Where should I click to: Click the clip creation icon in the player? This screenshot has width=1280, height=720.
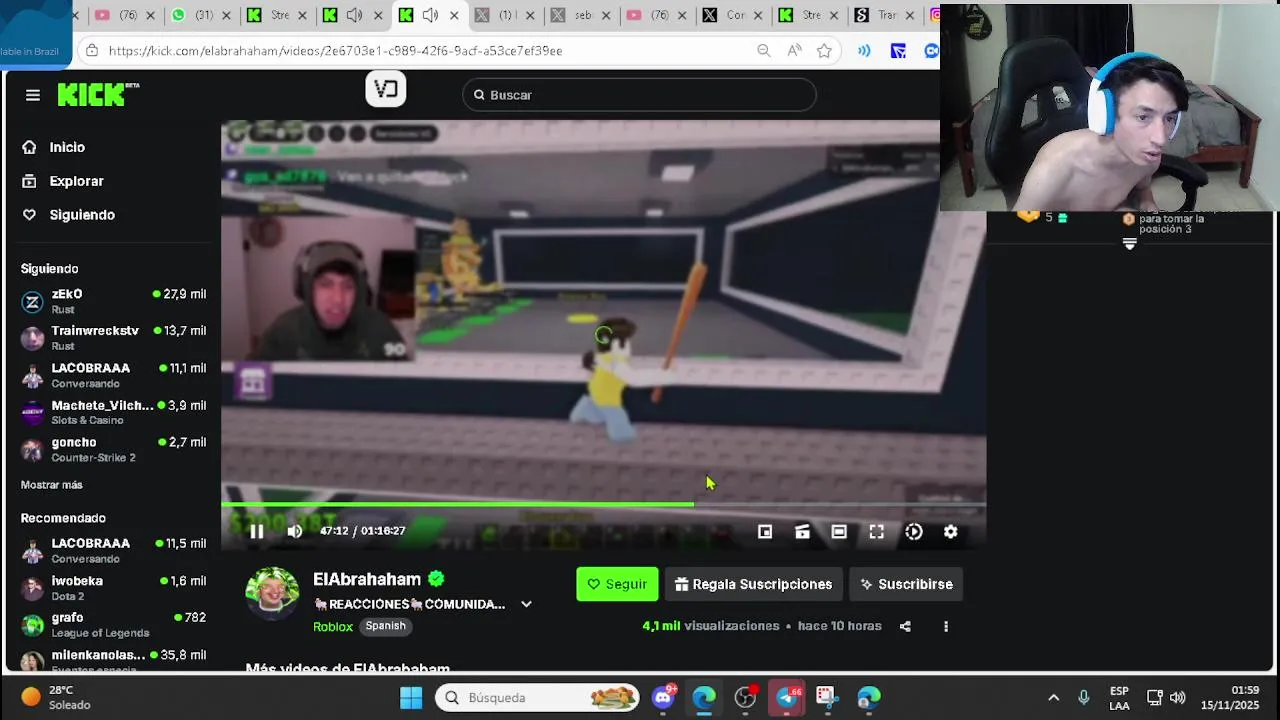[802, 532]
